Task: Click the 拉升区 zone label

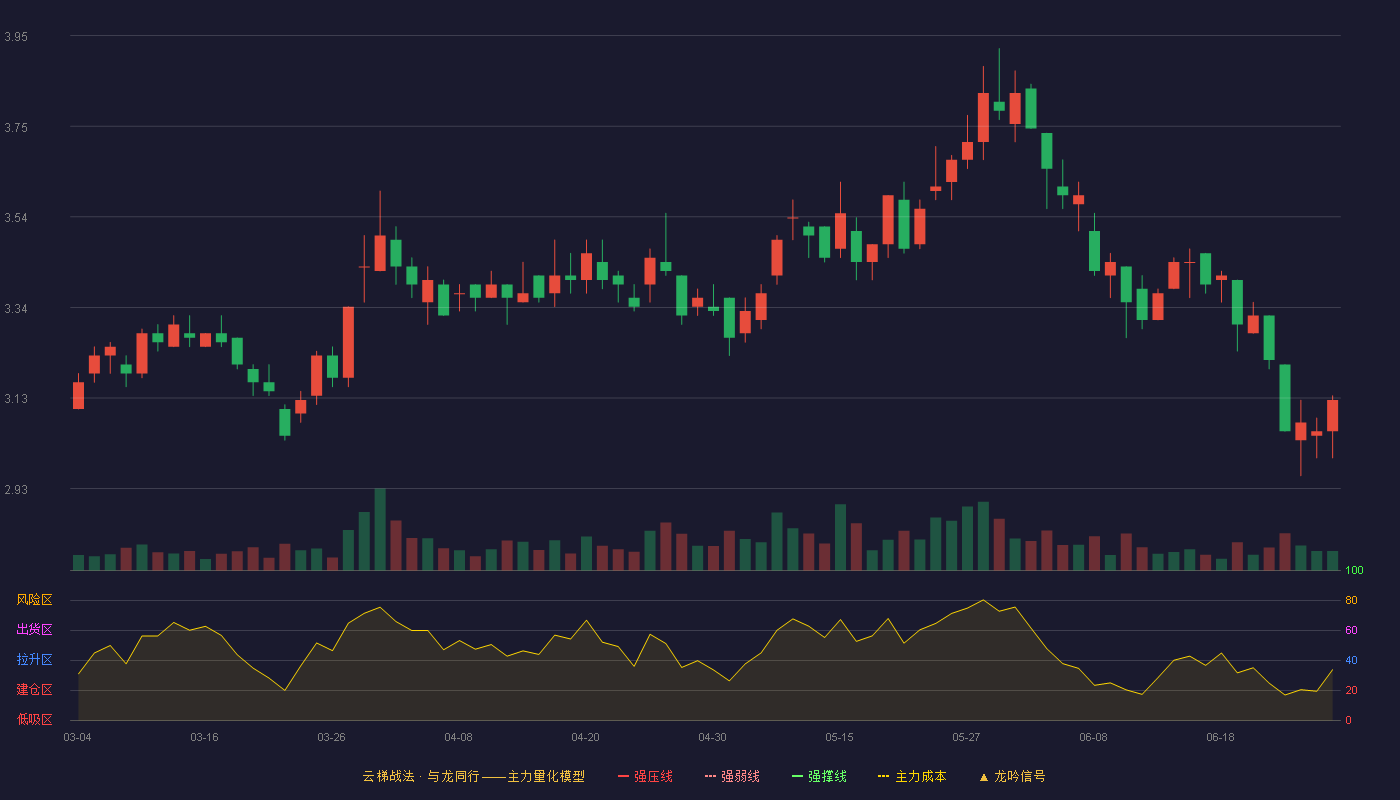Action: [34, 660]
